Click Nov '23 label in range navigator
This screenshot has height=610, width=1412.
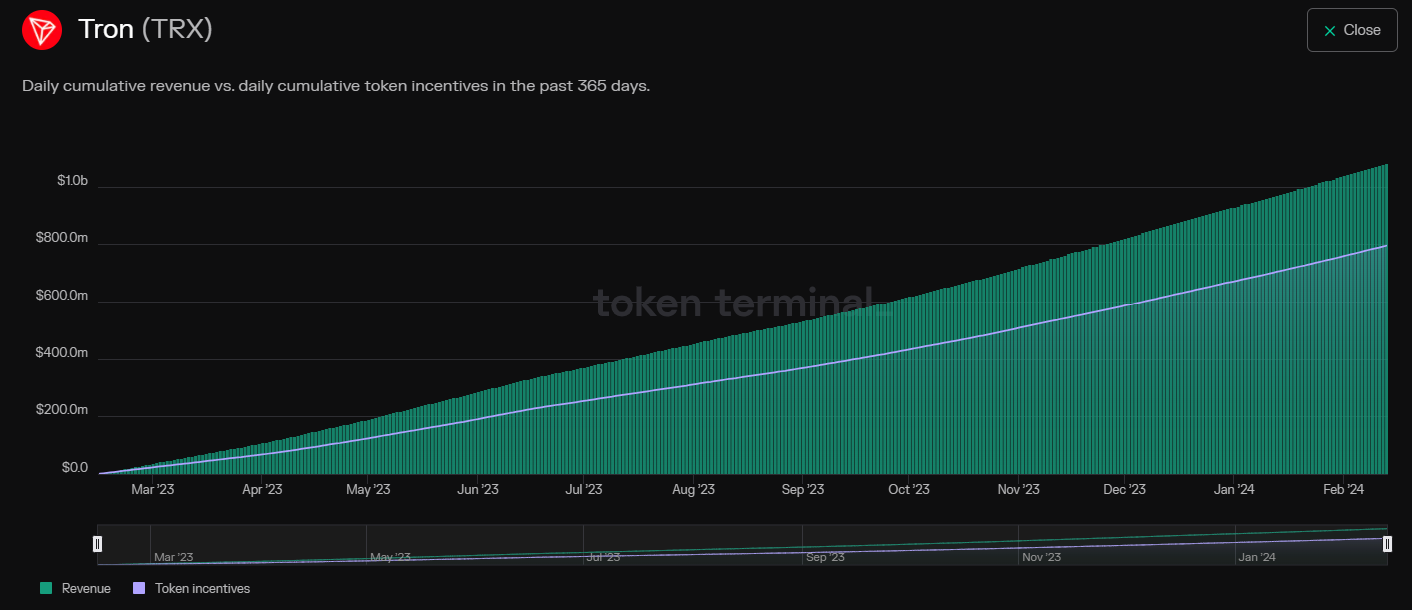[1041, 557]
